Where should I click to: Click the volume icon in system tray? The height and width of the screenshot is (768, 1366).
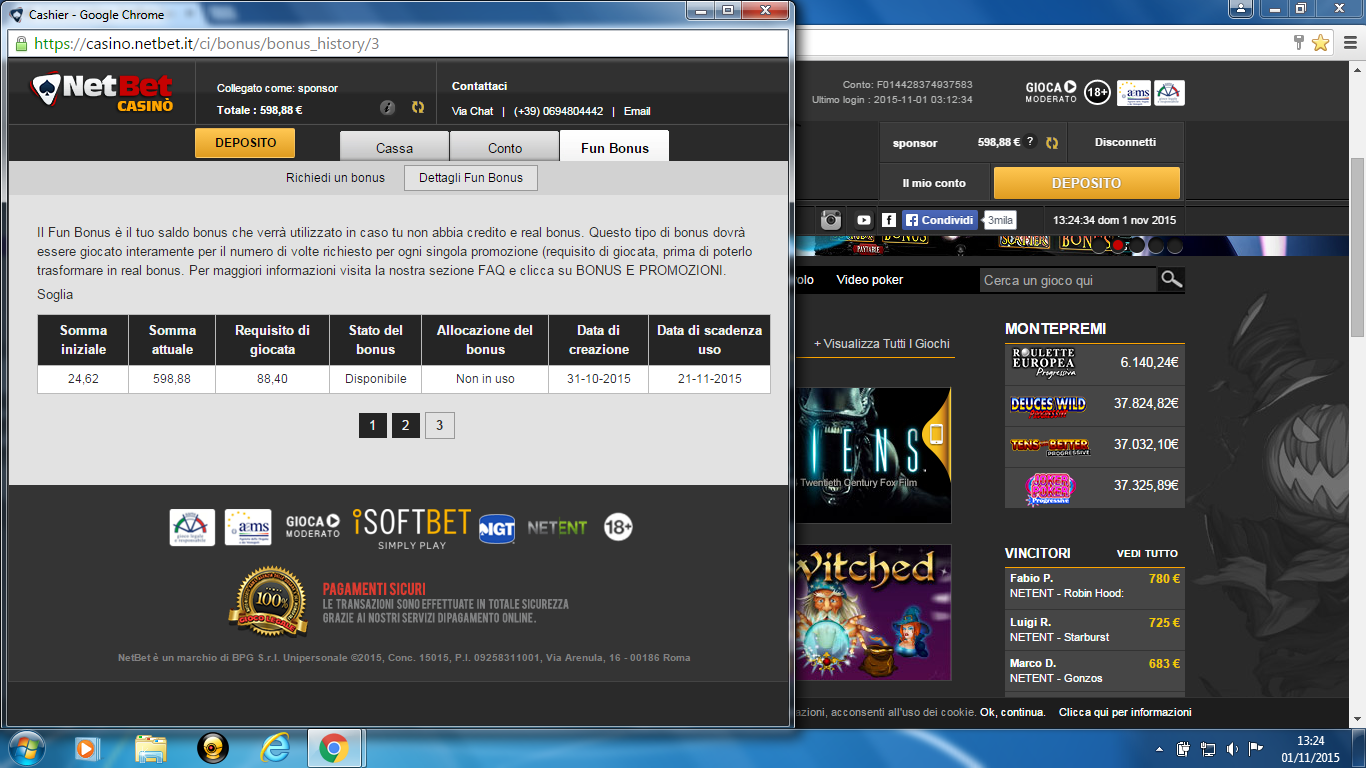tap(1232, 748)
